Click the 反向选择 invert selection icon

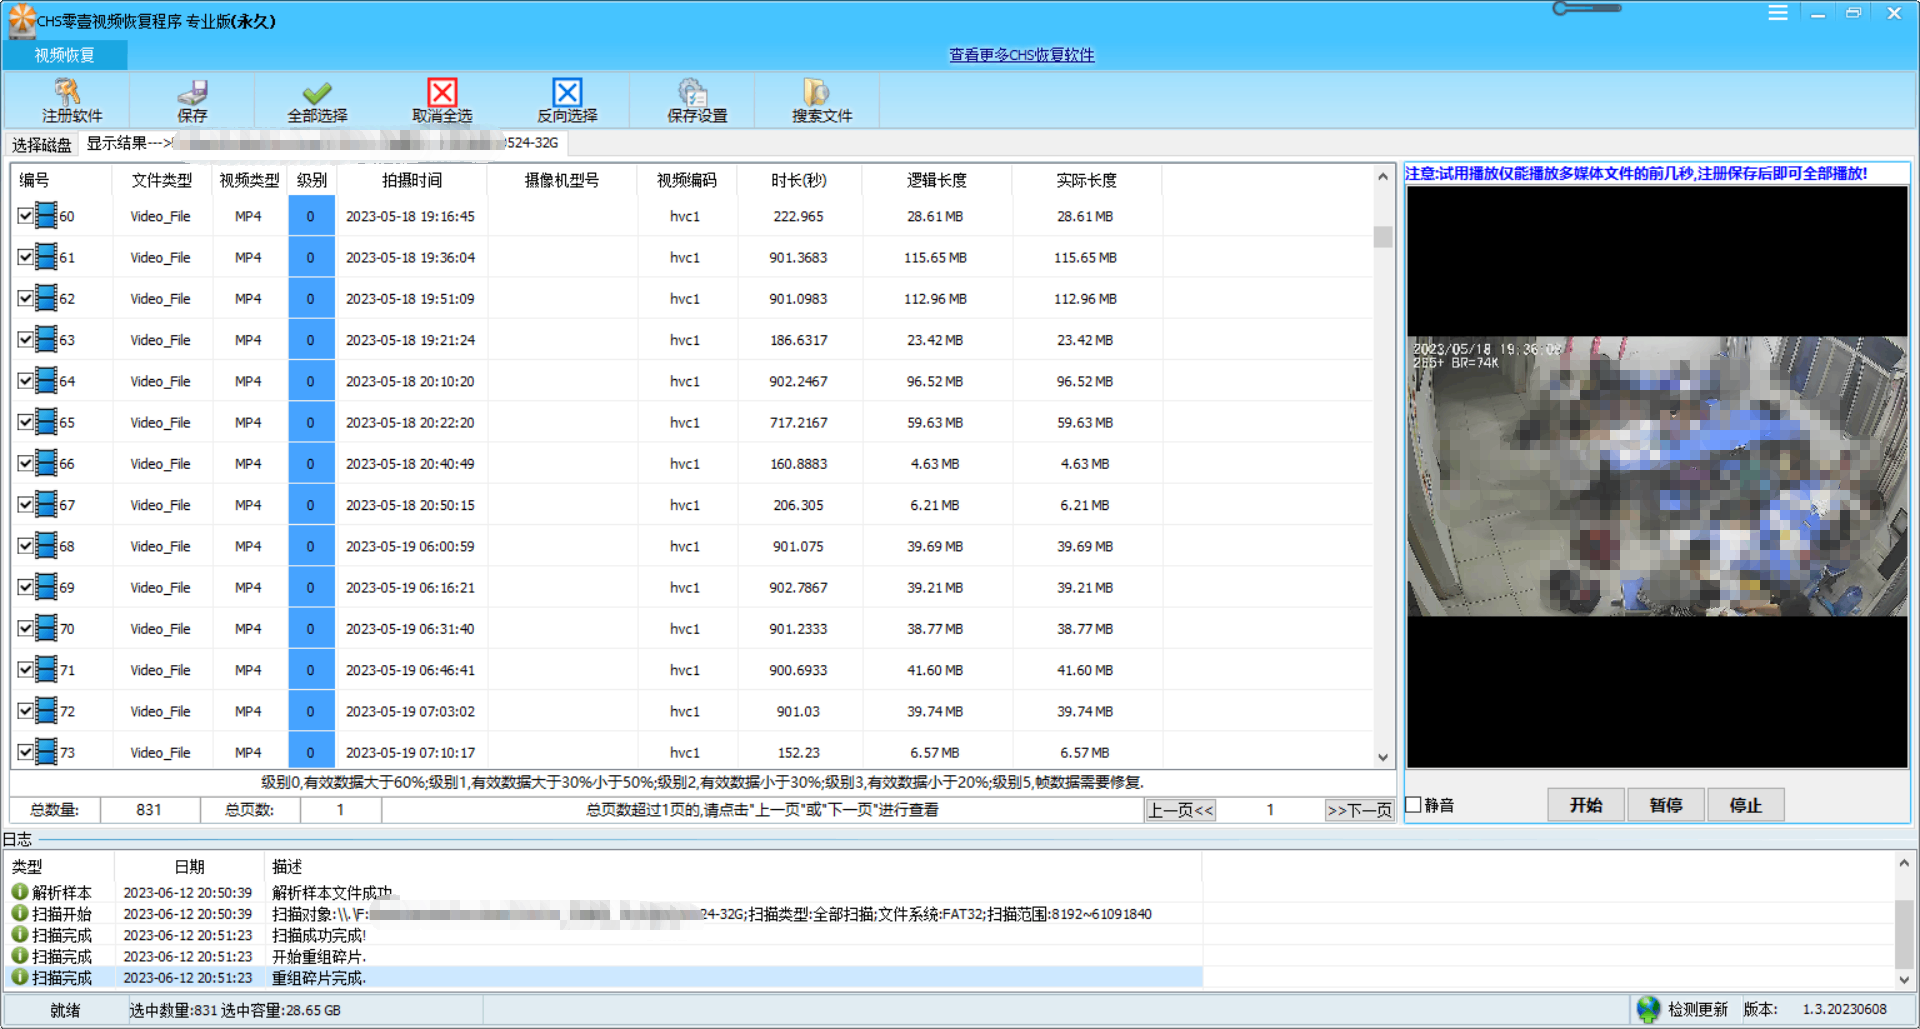coord(567,92)
